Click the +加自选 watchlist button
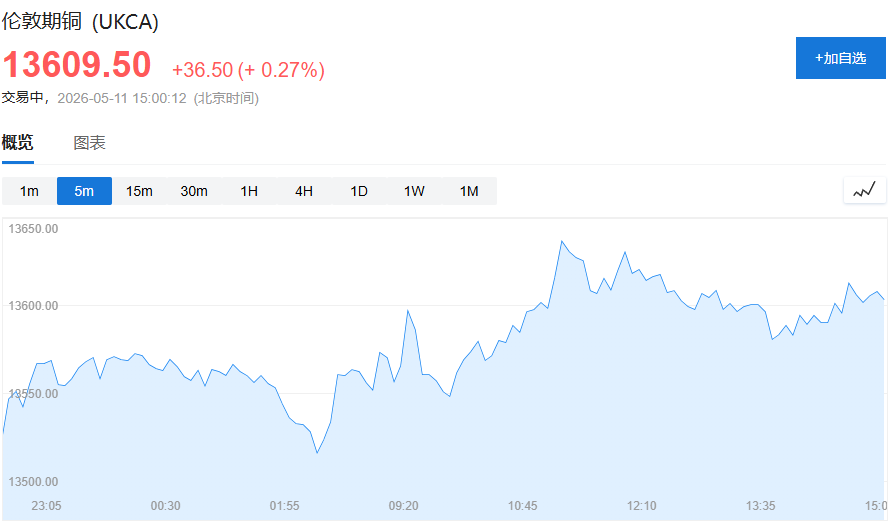The width and height of the screenshot is (888, 521). [840, 58]
